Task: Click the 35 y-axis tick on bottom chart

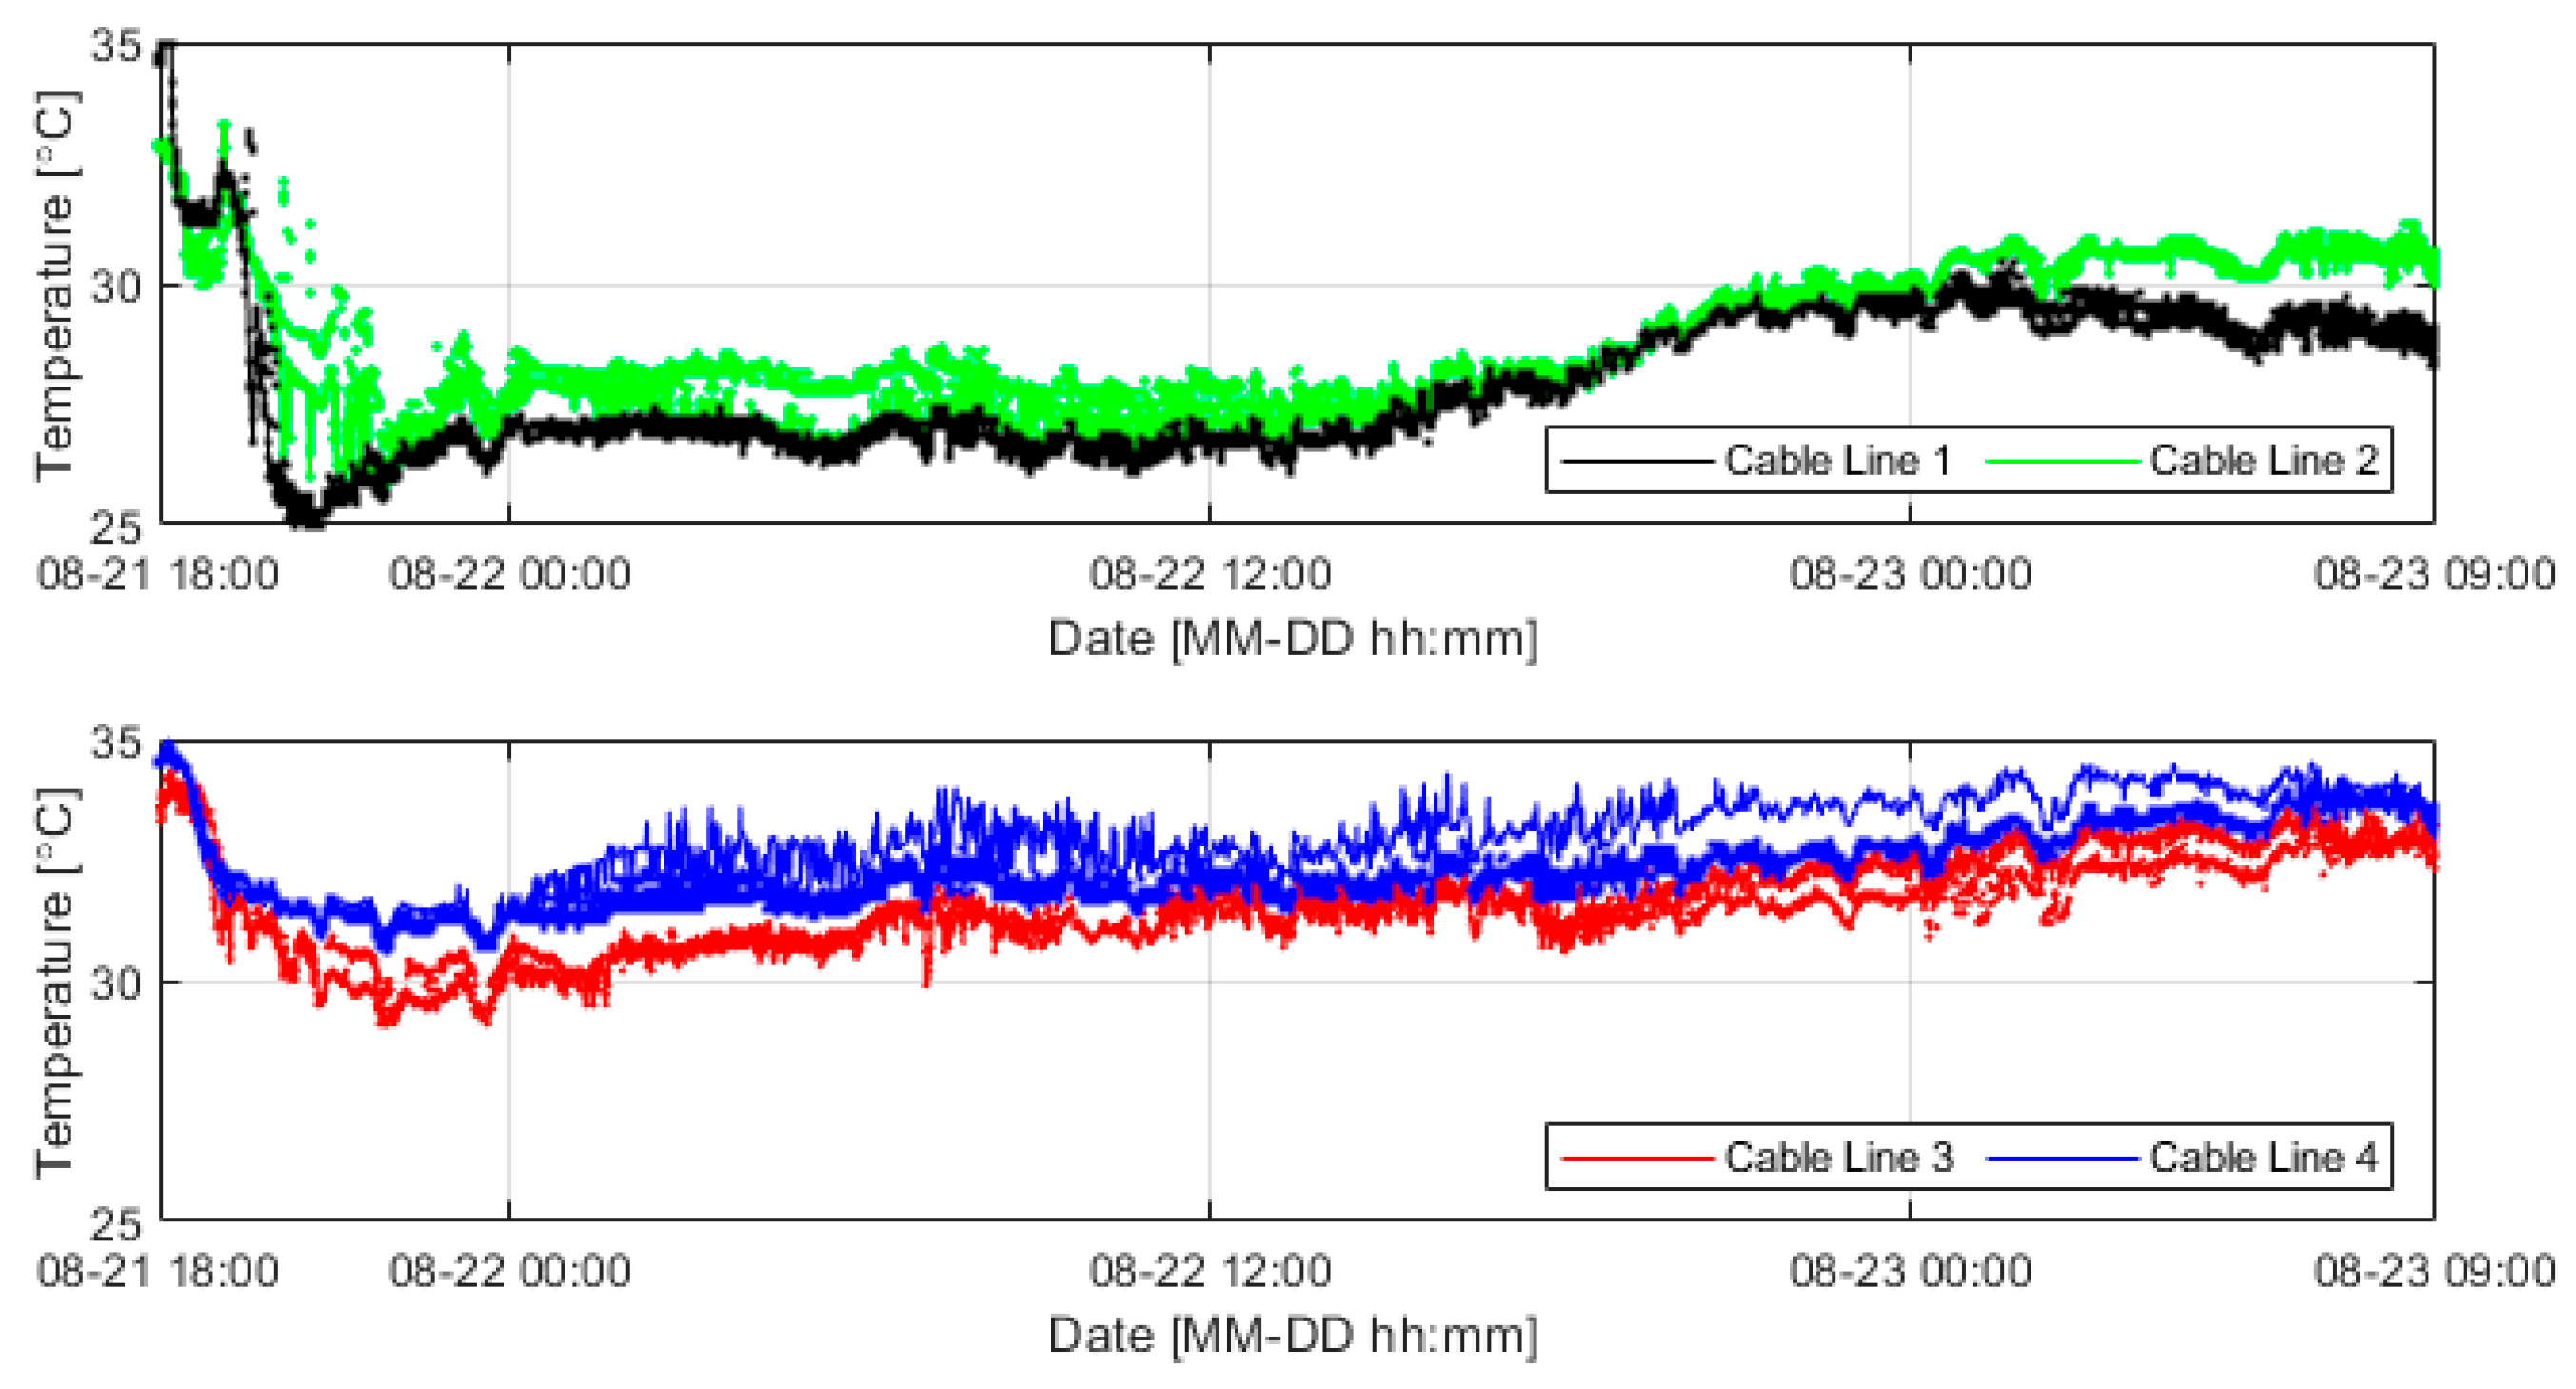Action: [116, 743]
